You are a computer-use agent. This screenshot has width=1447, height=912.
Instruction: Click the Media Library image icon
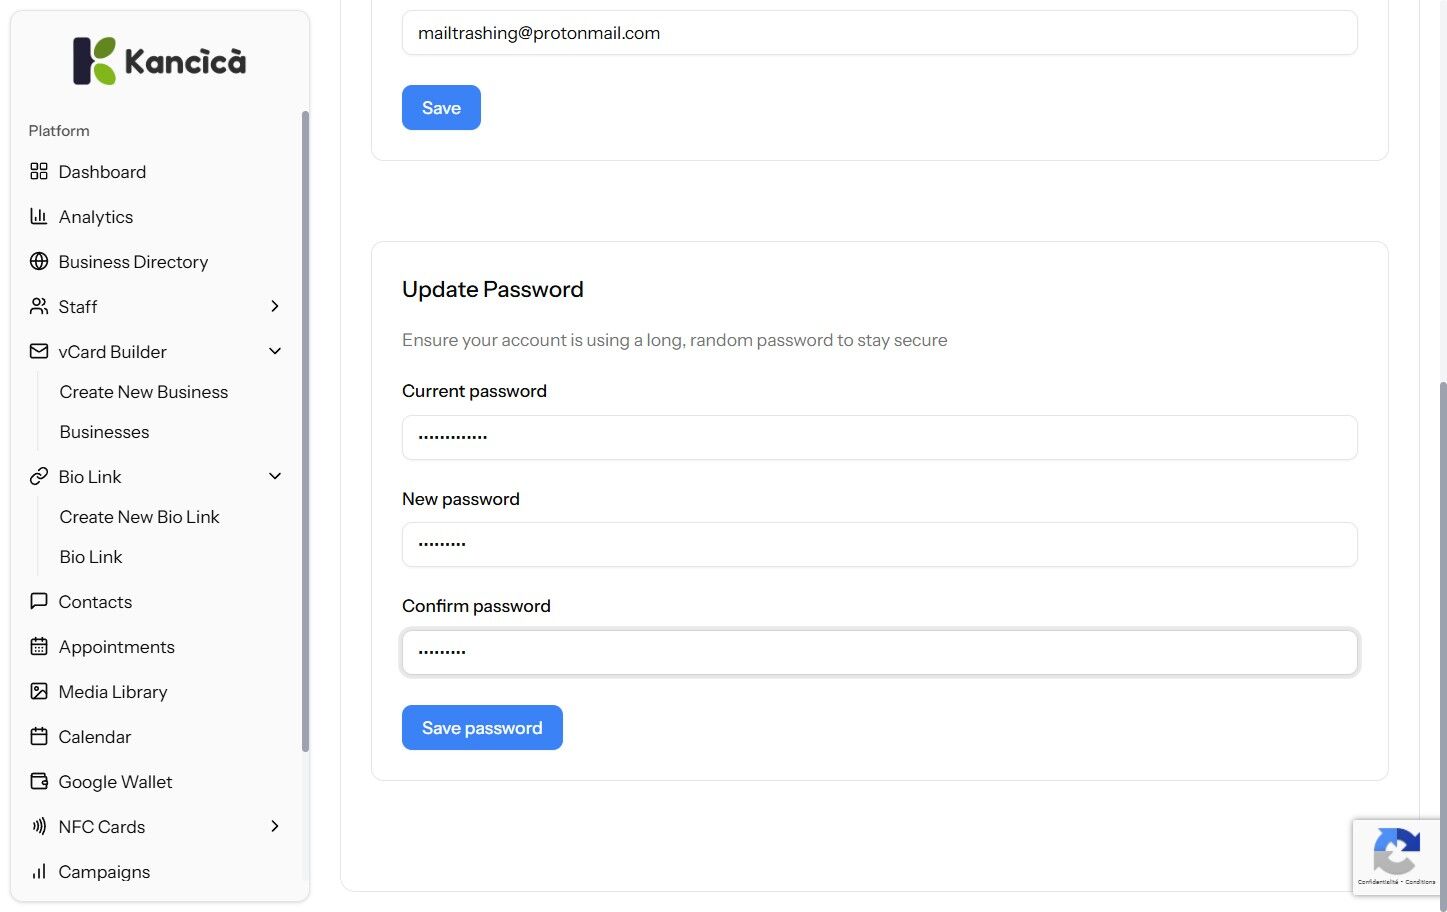pos(39,692)
